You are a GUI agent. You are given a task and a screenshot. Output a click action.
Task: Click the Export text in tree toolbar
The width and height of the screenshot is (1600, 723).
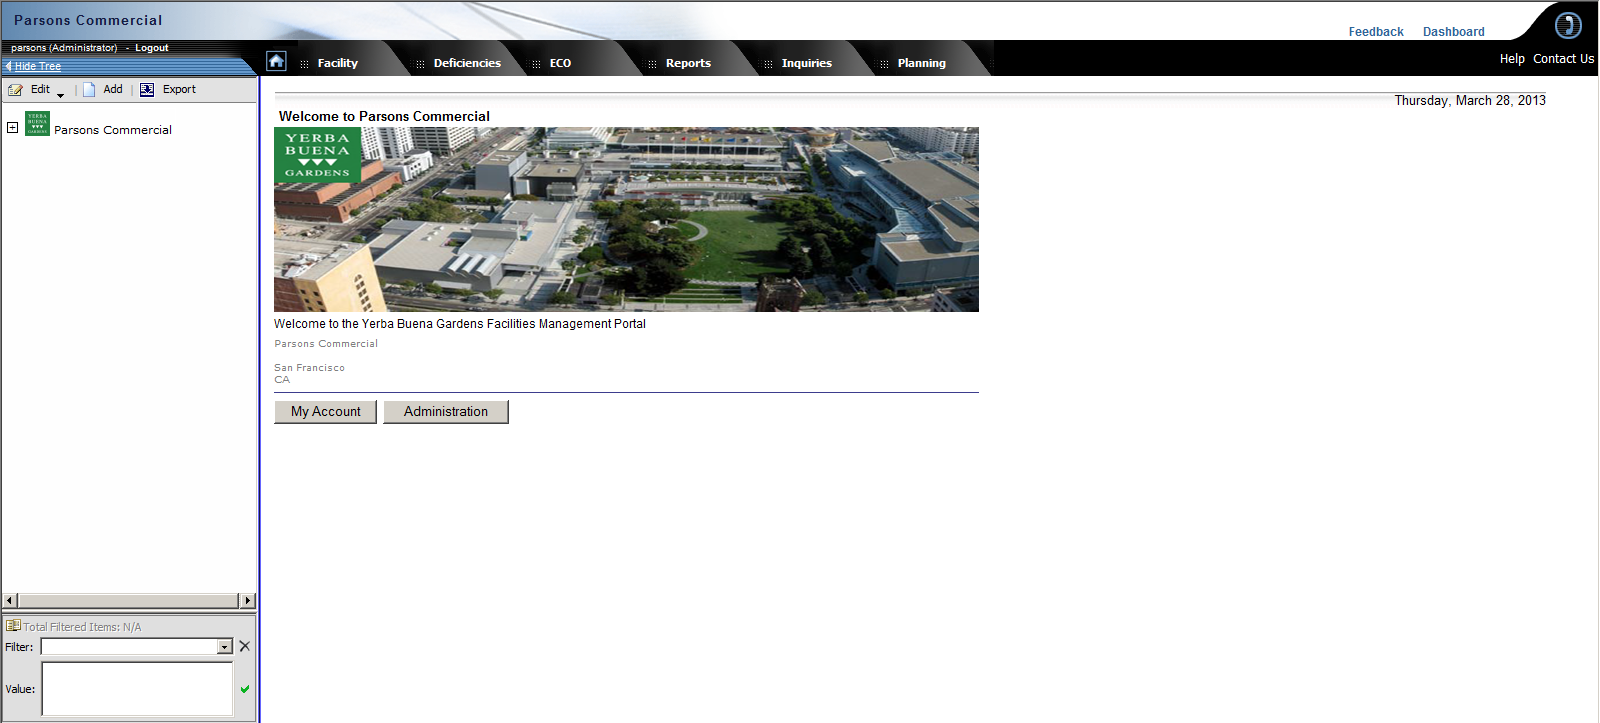click(x=179, y=89)
